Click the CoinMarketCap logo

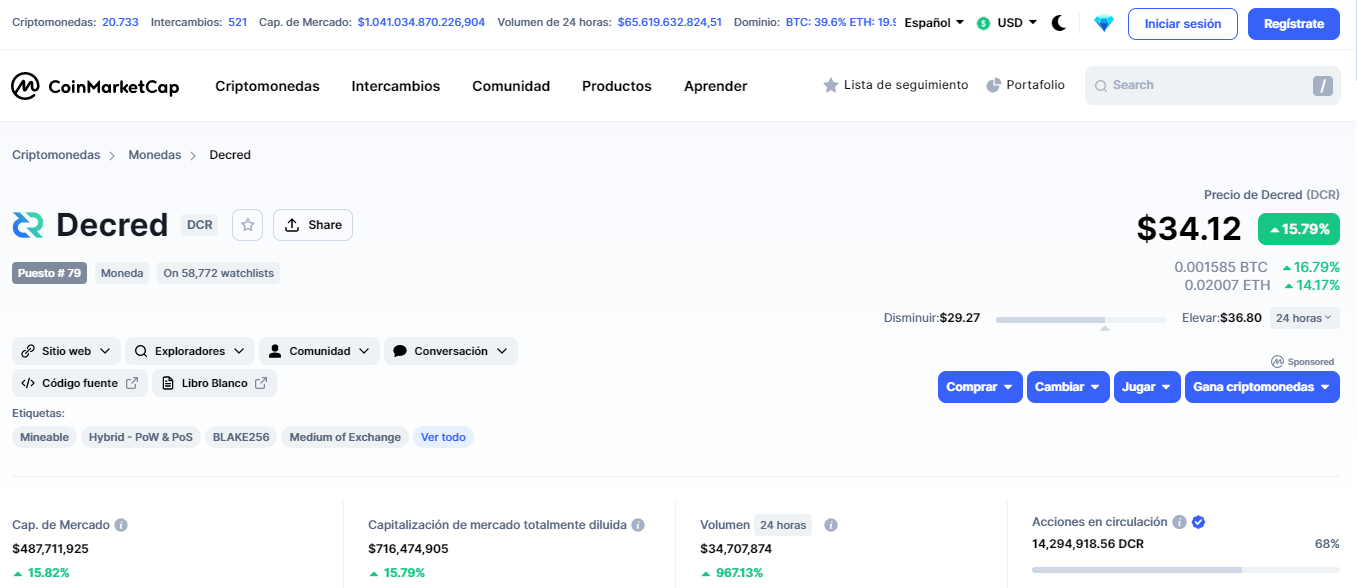(x=95, y=87)
